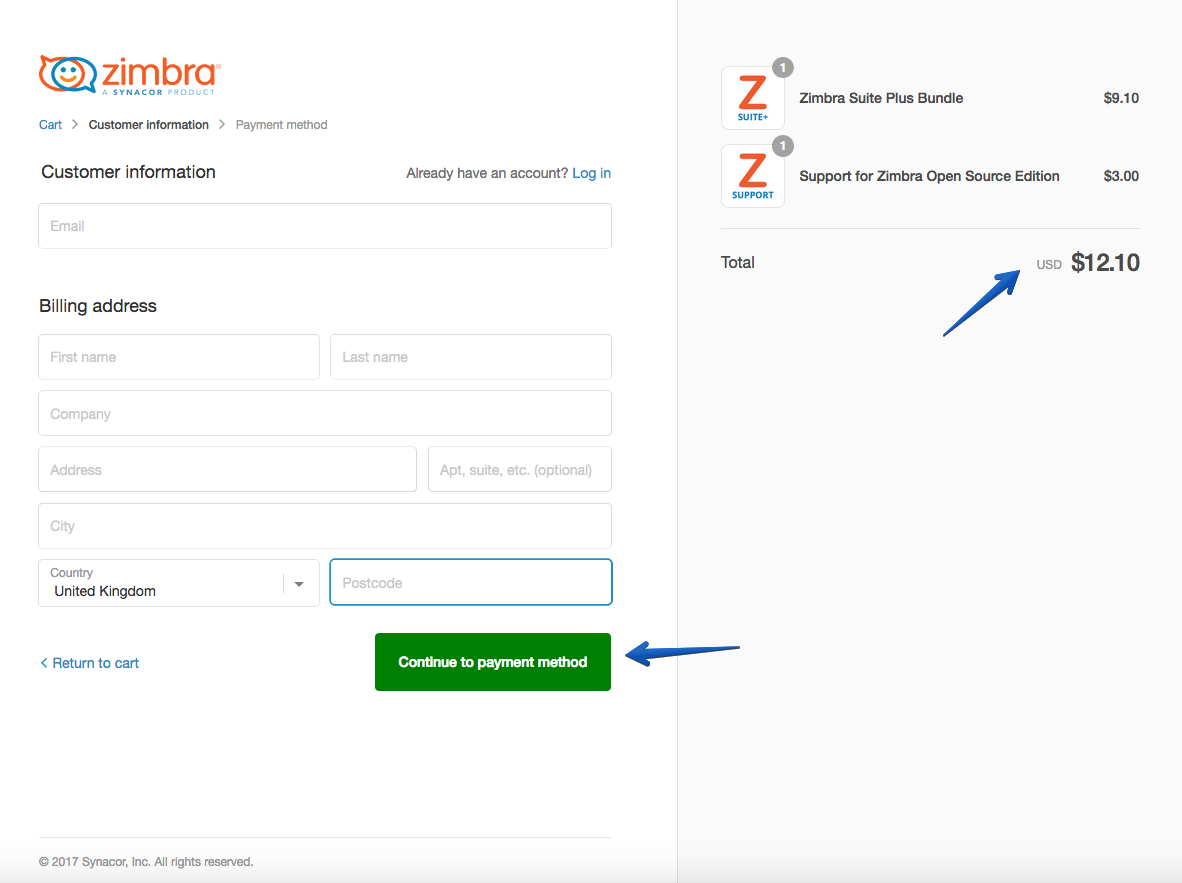Focus the Email input field

click(325, 226)
